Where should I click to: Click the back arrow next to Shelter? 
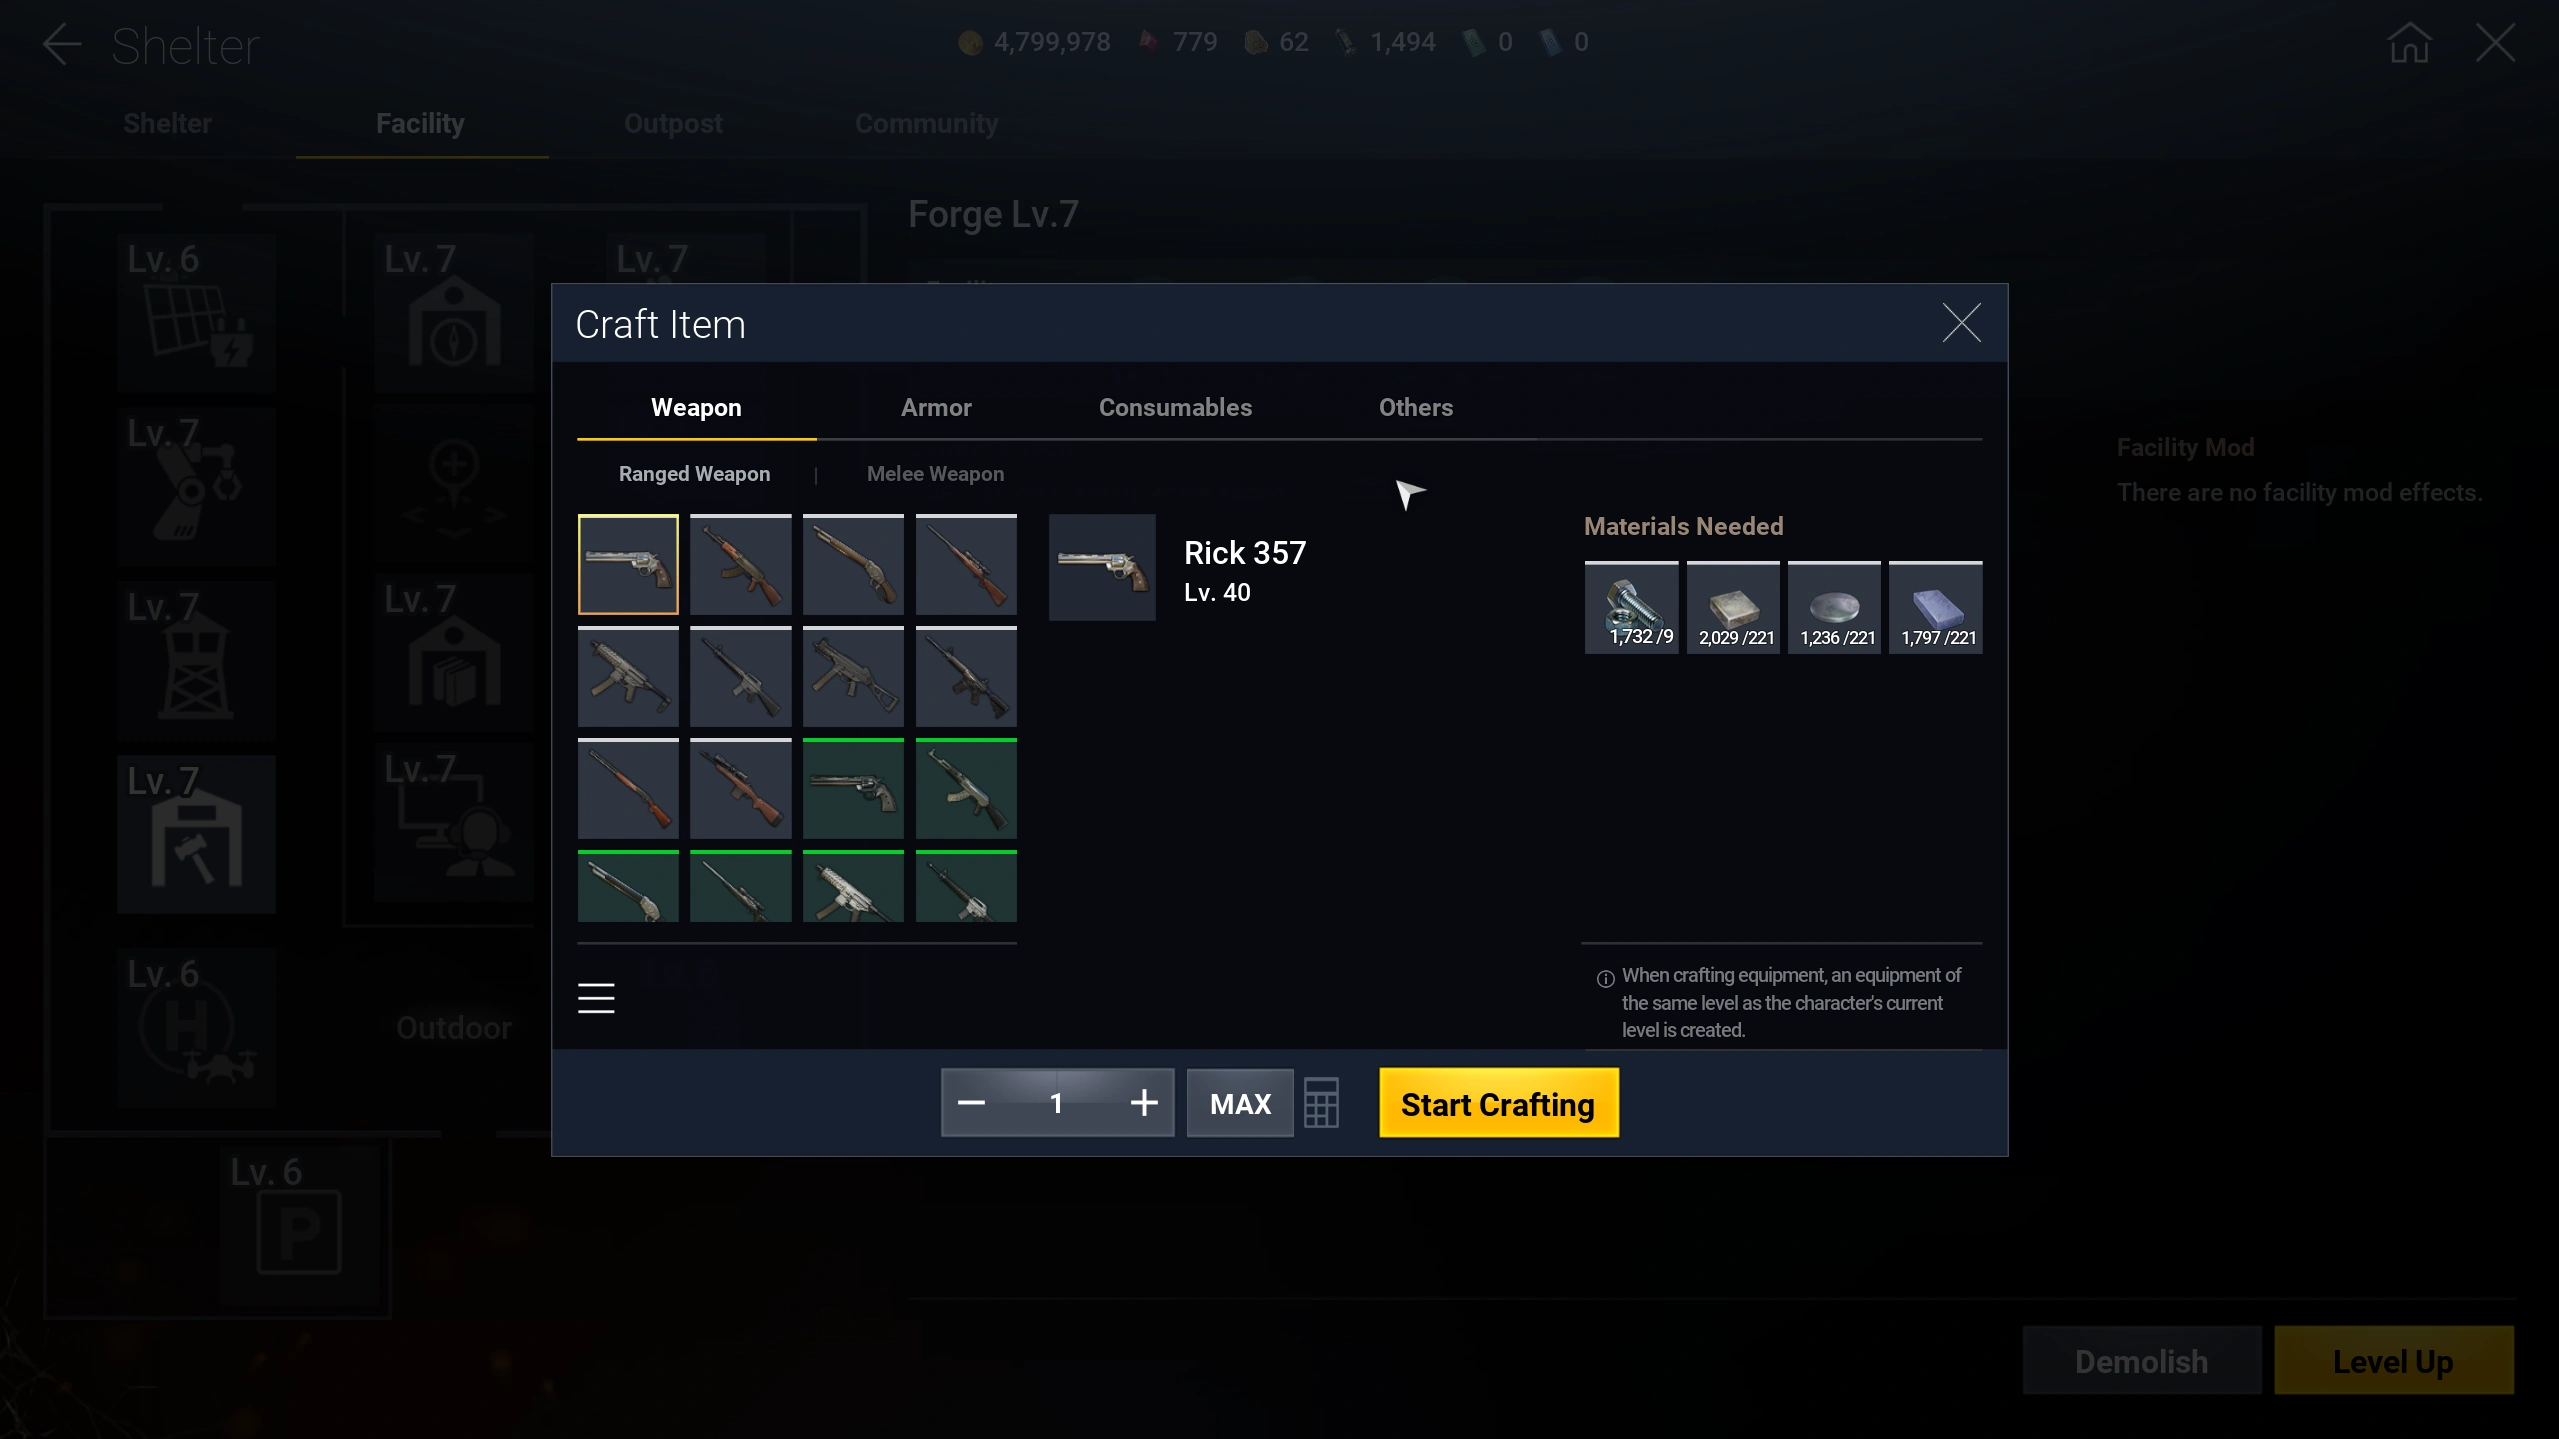pos(62,45)
